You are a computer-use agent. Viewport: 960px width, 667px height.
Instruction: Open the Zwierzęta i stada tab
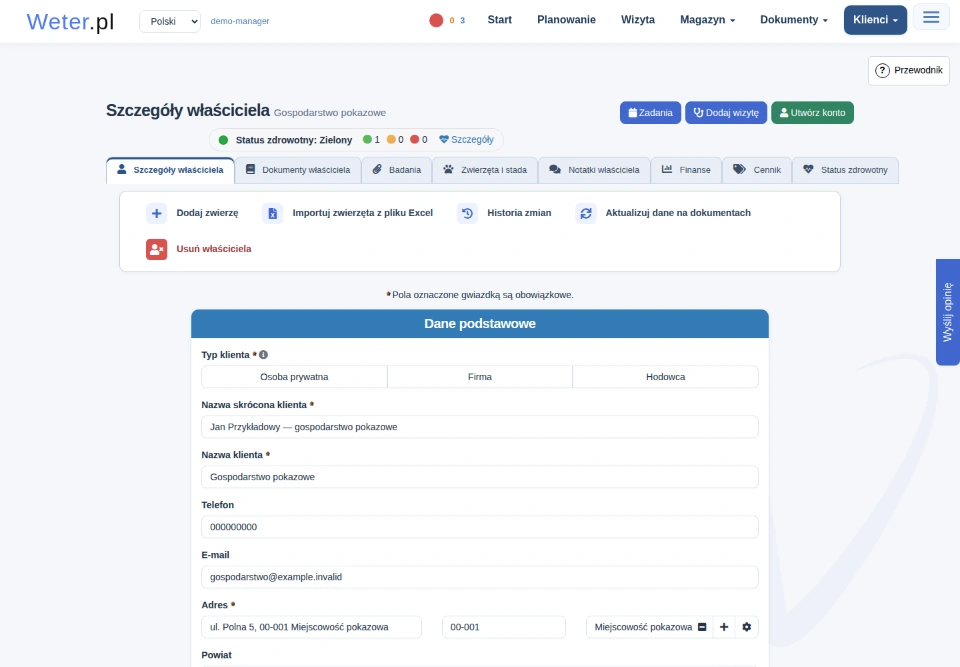click(485, 170)
